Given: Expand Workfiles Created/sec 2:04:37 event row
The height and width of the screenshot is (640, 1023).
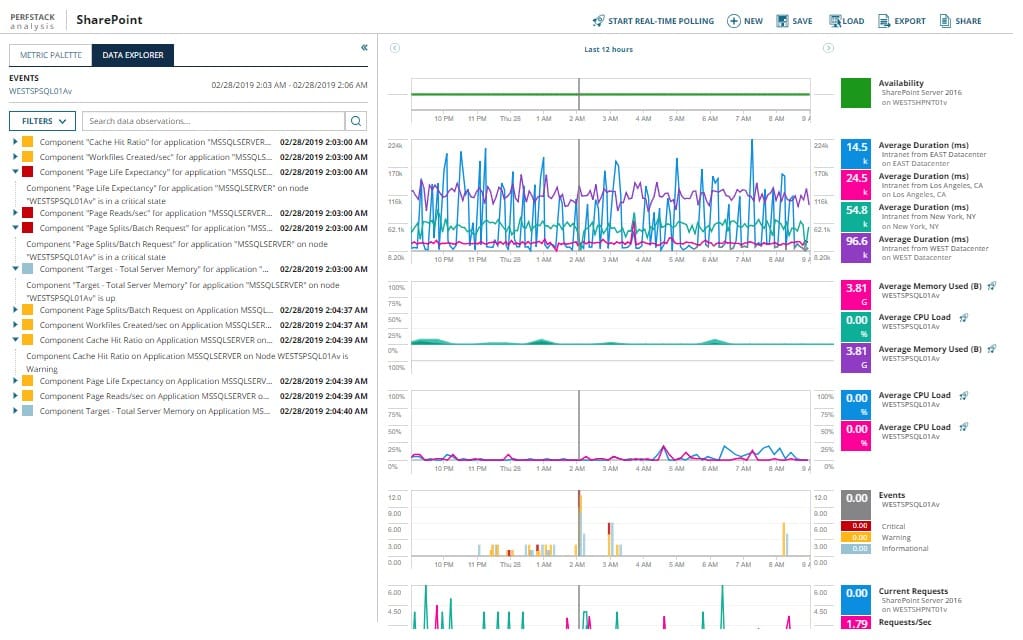Looking at the screenshot, I should tap(14, 325).
